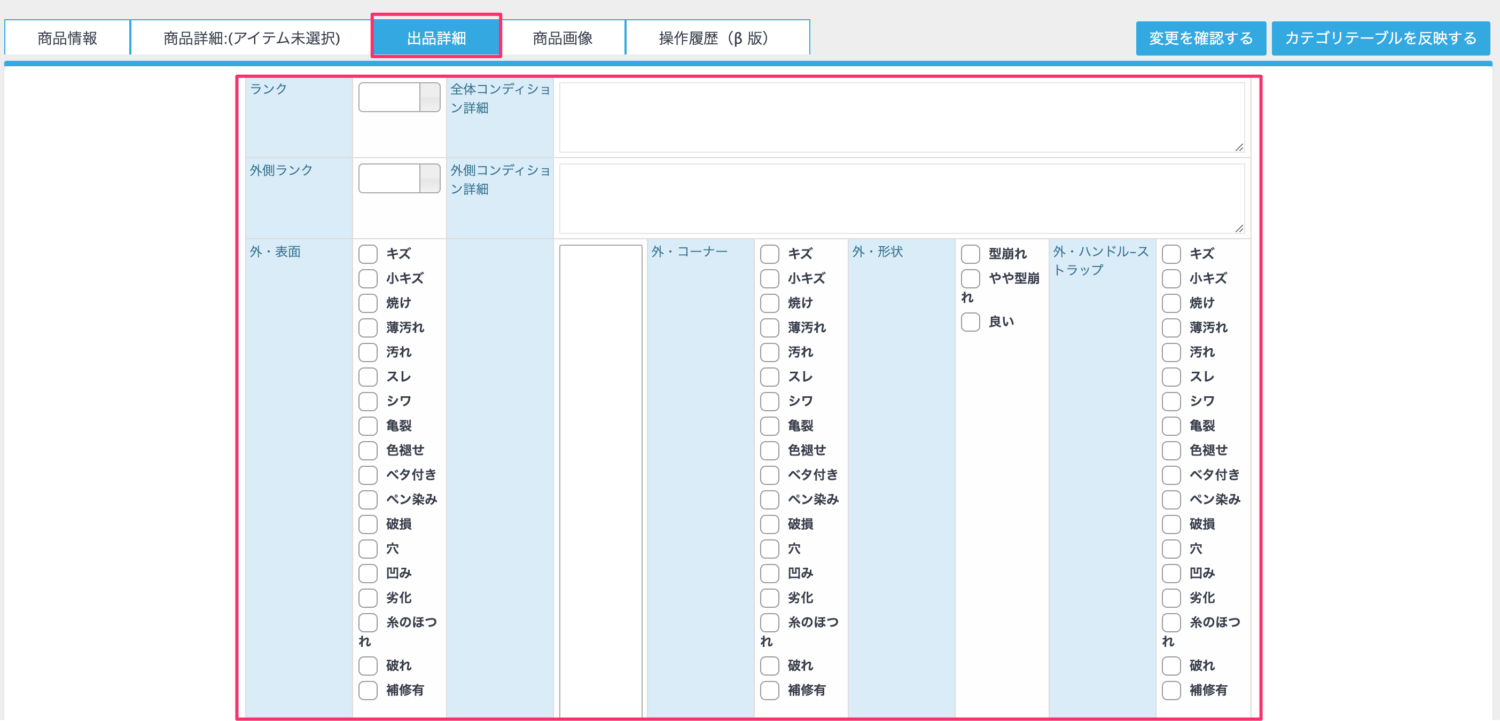Check 焼け in the 外・コーナー column
This screenshot has width=1500, height=721.
pos(770,303)
